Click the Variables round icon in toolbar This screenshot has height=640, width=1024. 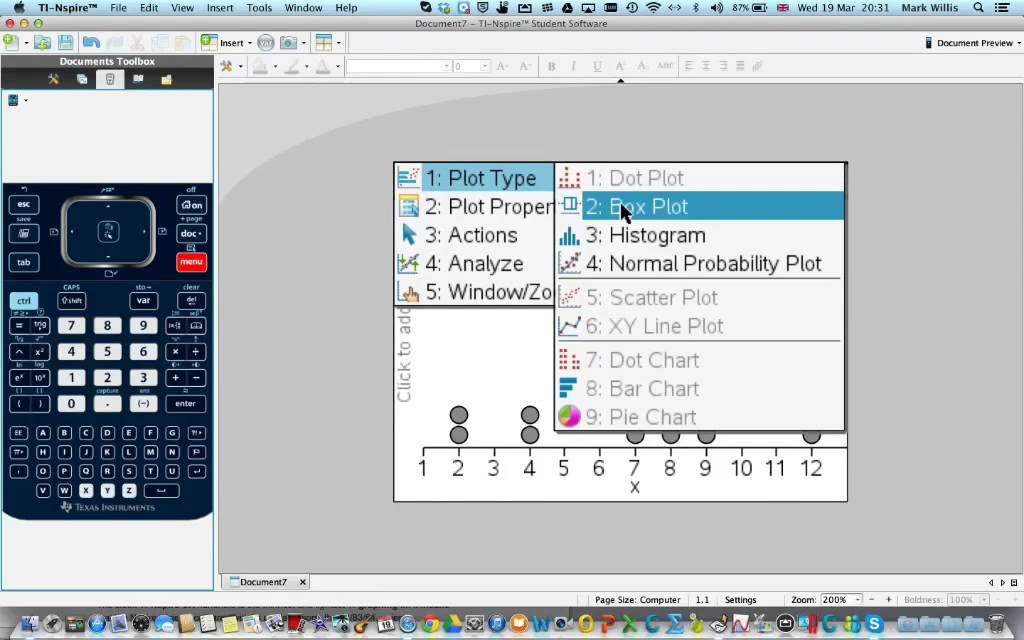click(x=265, y=43)
